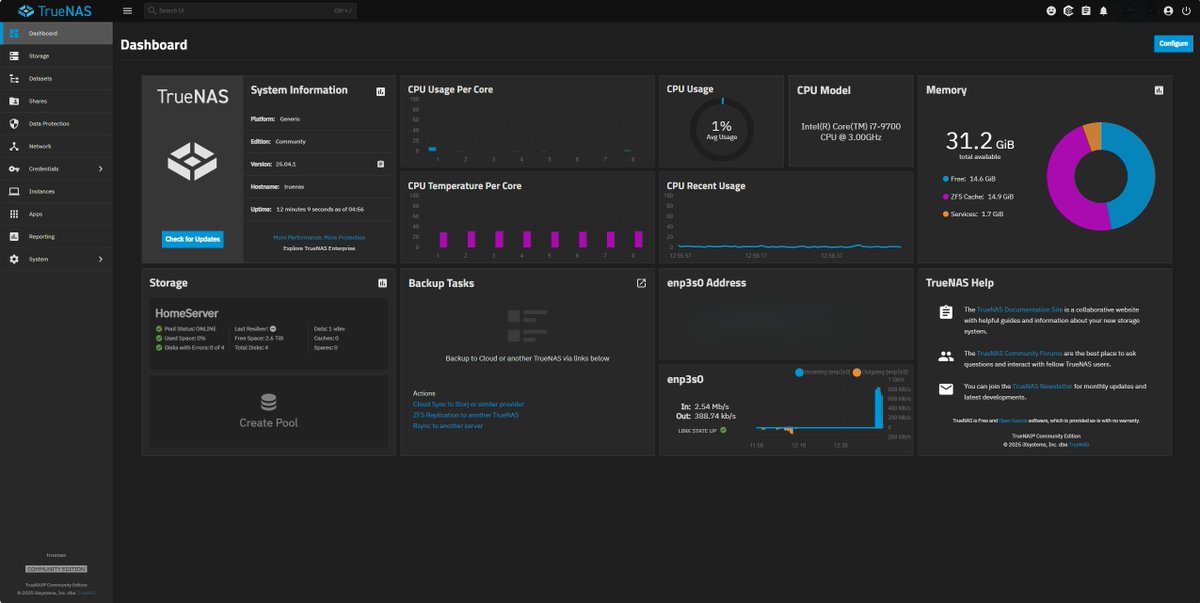Viewport: 1200px width, 603px height.
Task: Open Dashboard in the sidebar
Action: (56, 33)
